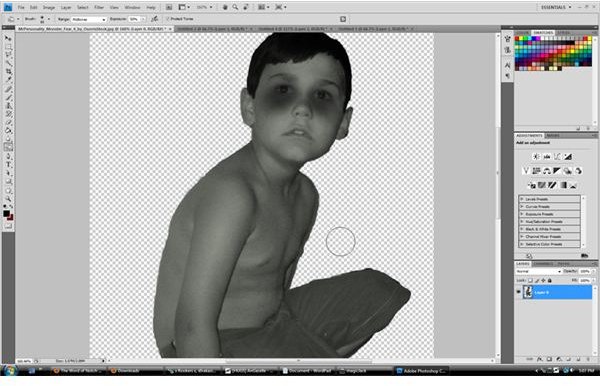Screen dimensions: 600x386
Task: Open the layer blend mode Normal dropdown
Action: 538,271
